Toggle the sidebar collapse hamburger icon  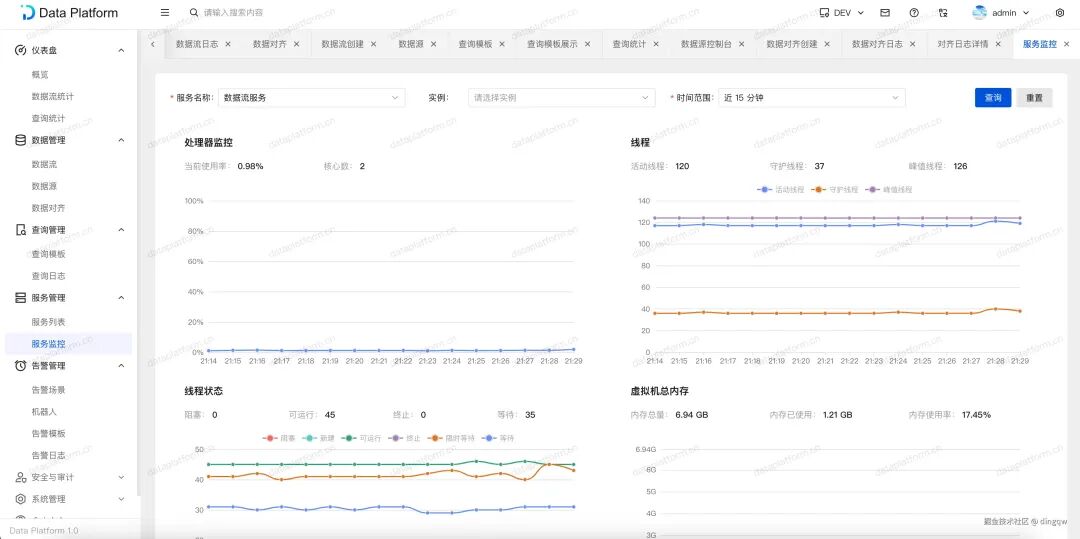coord(165,12)
